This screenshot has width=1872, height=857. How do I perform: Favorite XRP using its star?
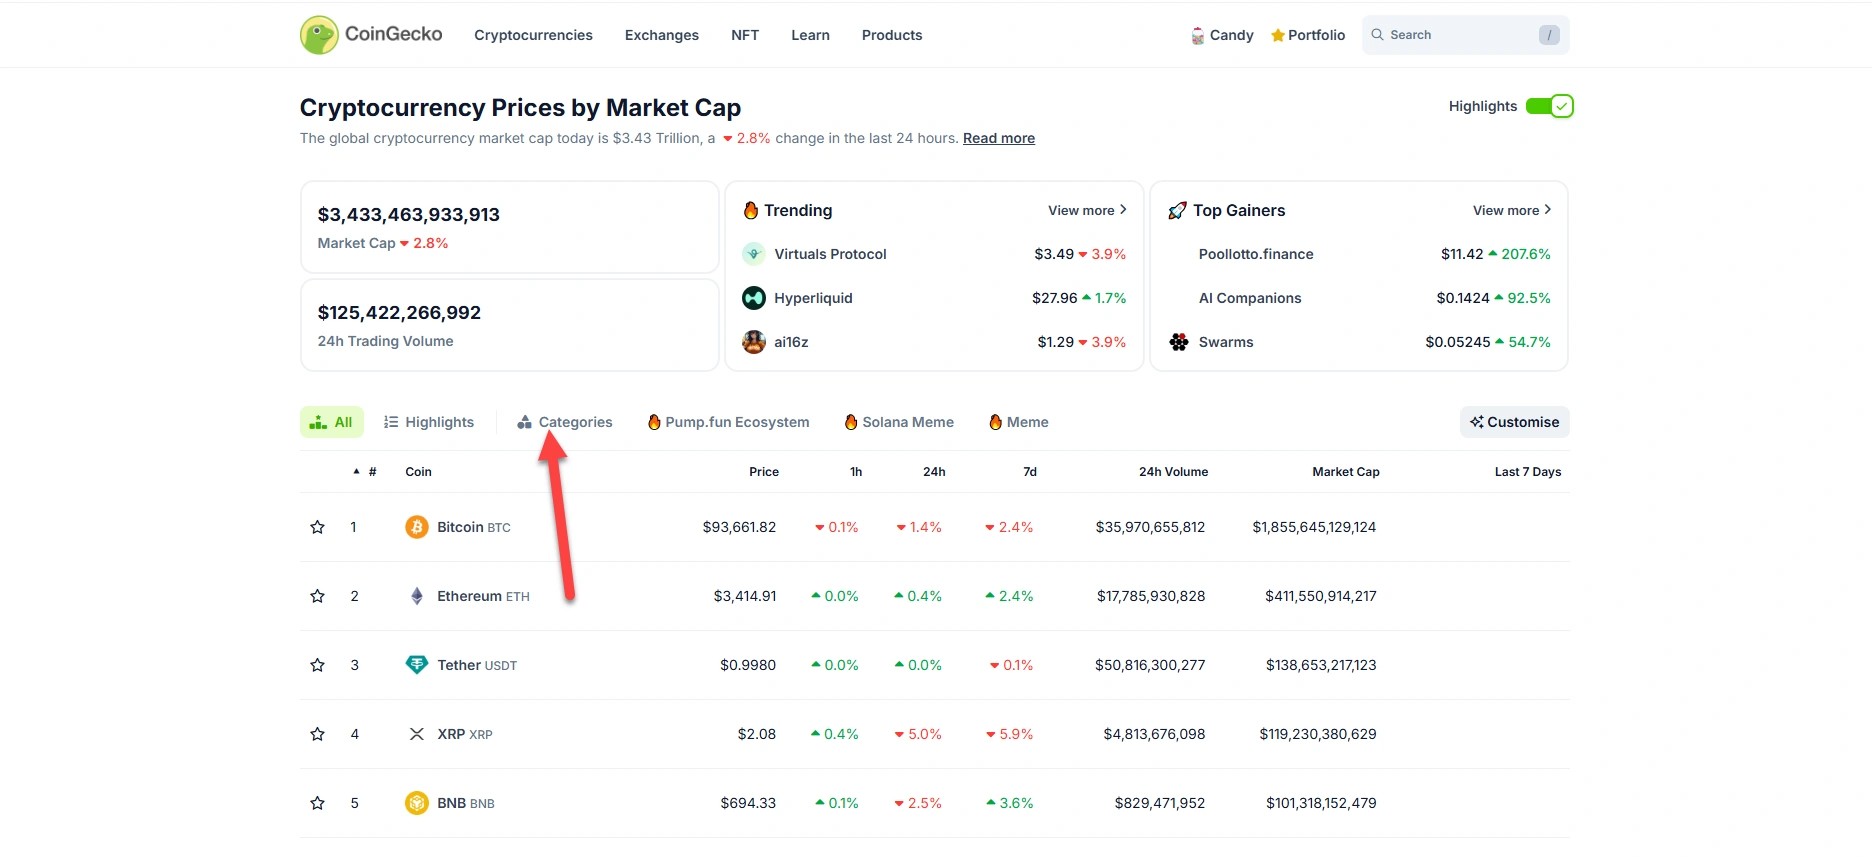tap(317, 734)
